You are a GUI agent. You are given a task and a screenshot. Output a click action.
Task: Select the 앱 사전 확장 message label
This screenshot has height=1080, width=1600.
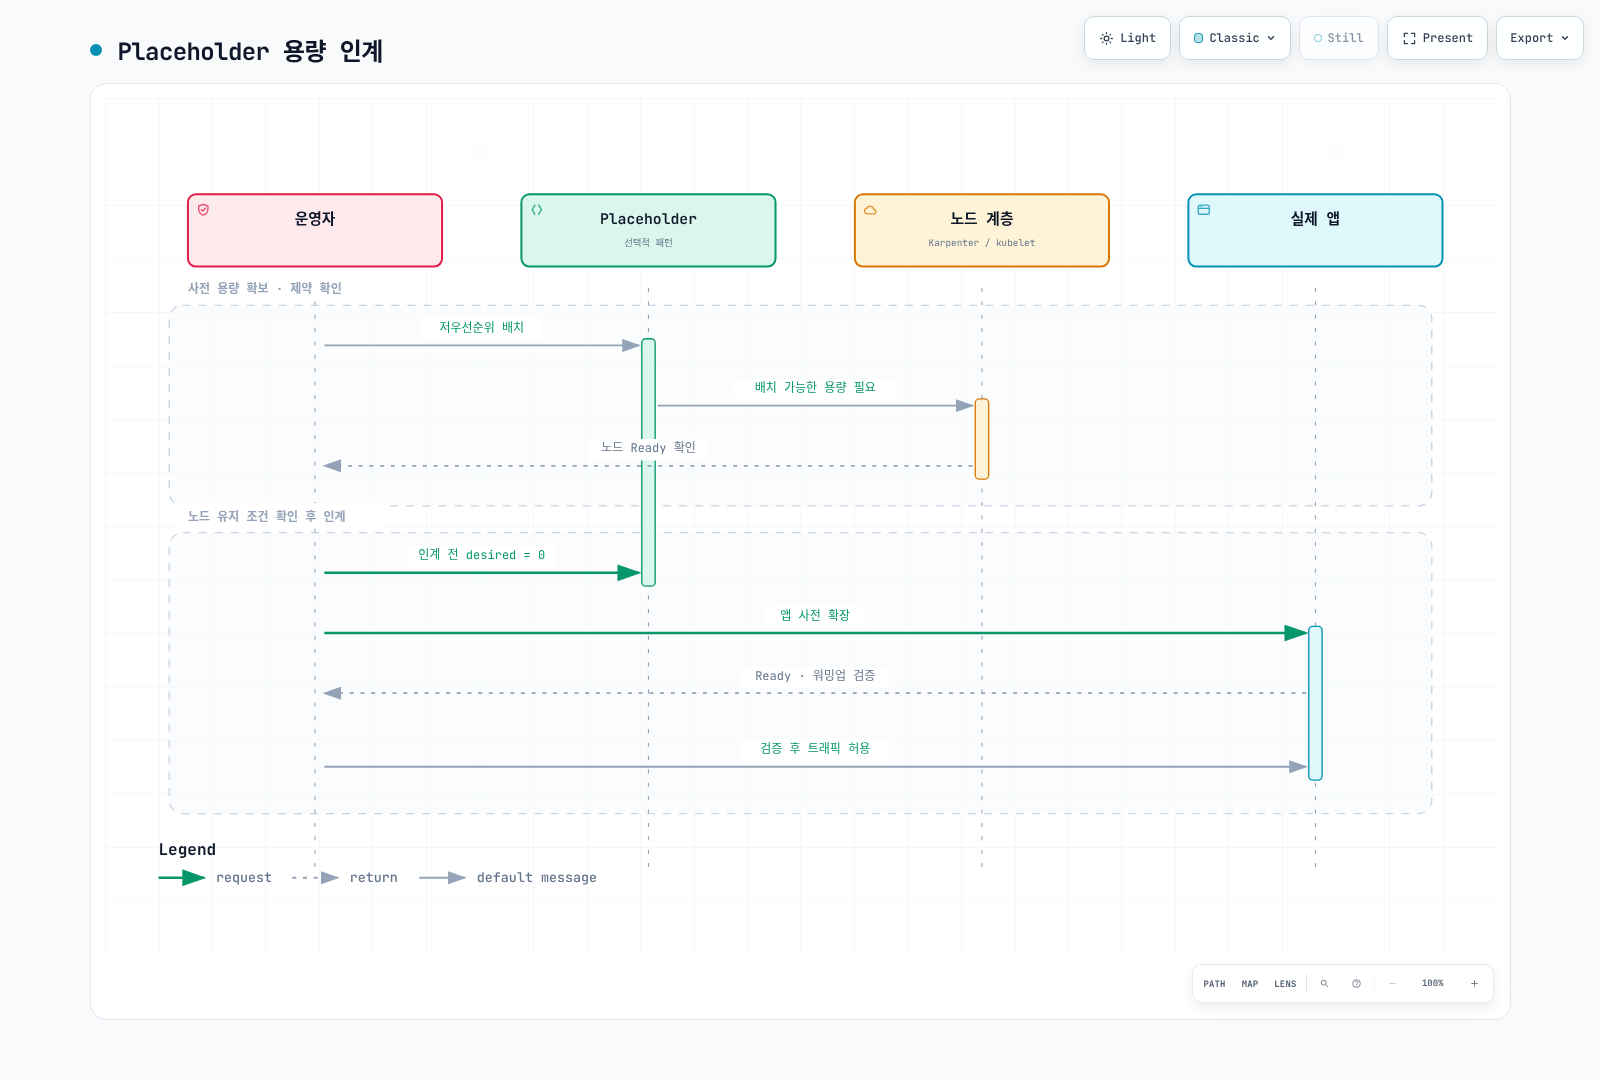(x=815, y=615)
